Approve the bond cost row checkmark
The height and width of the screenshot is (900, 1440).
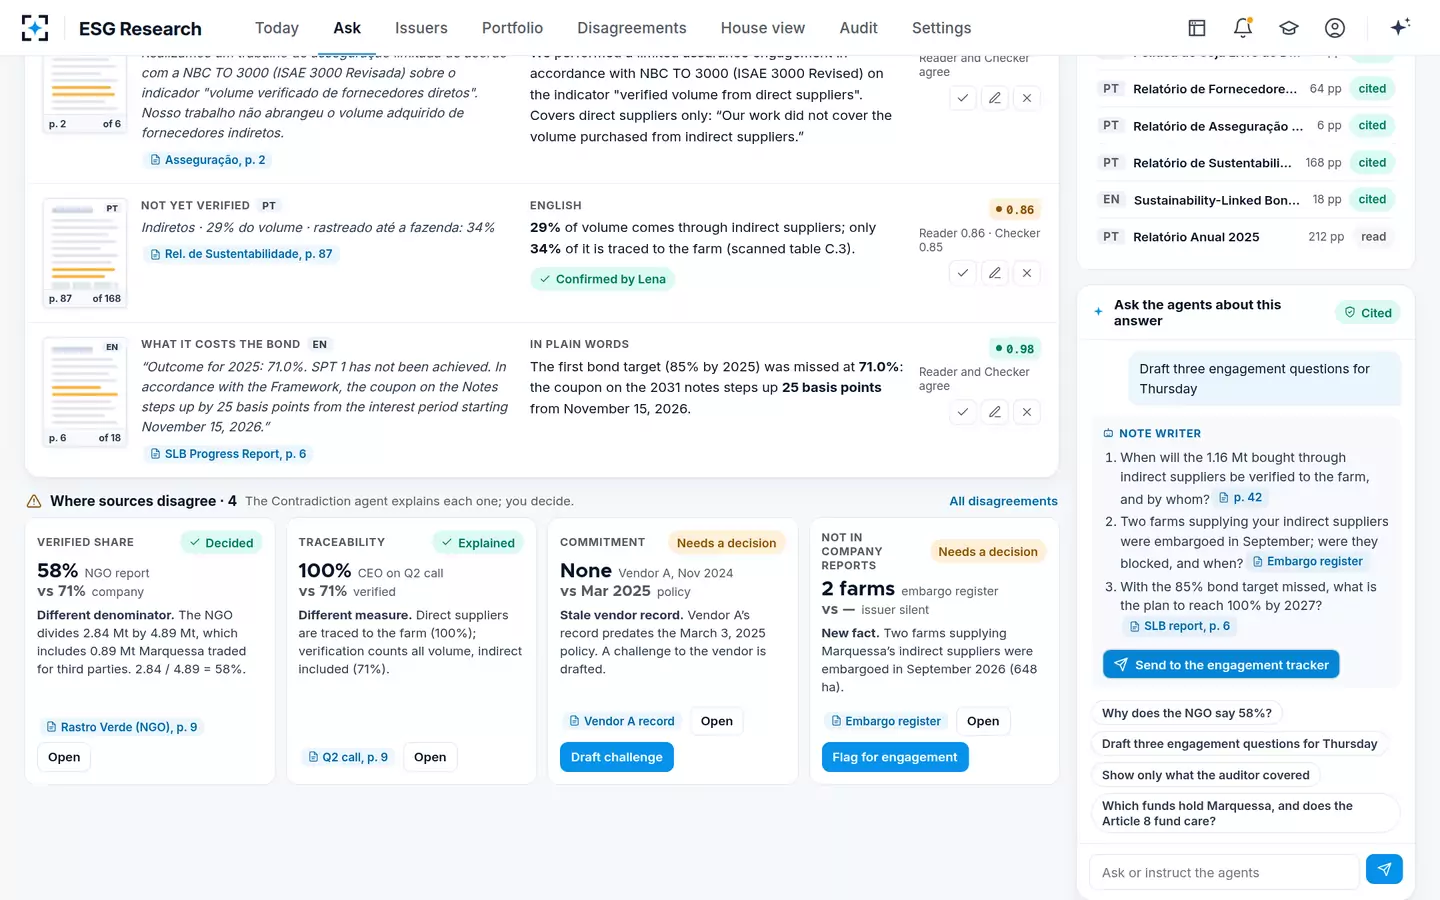[962, 412]
